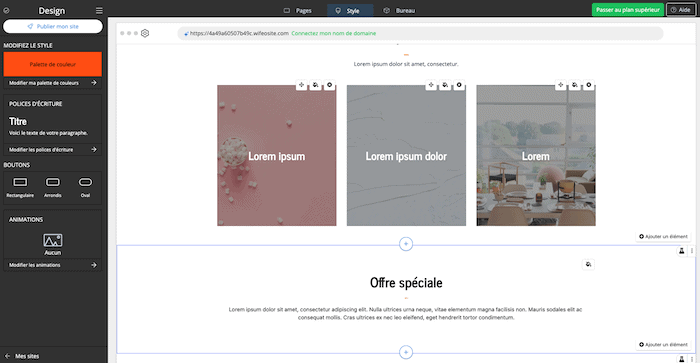
Task: Switch to the Style tab
Action: 350,10
